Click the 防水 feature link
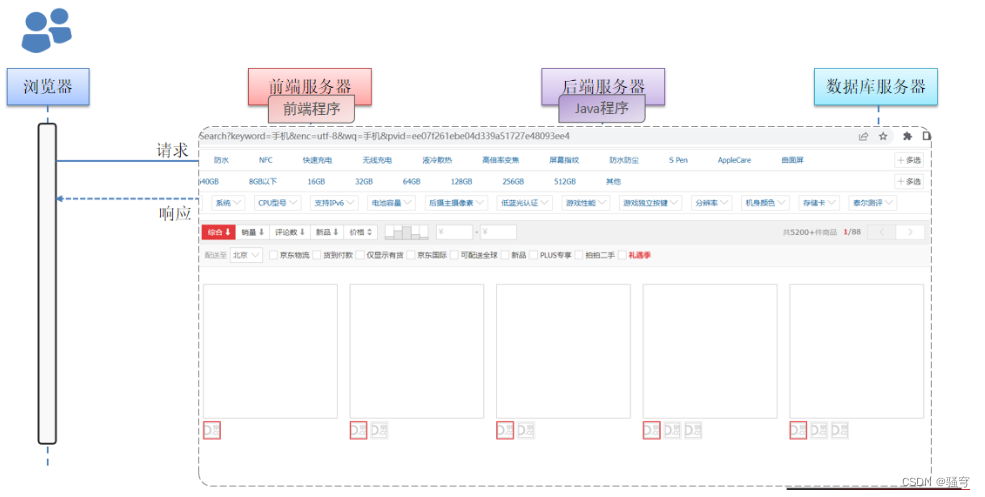This screenshot has height=497, width=985. 221,160
